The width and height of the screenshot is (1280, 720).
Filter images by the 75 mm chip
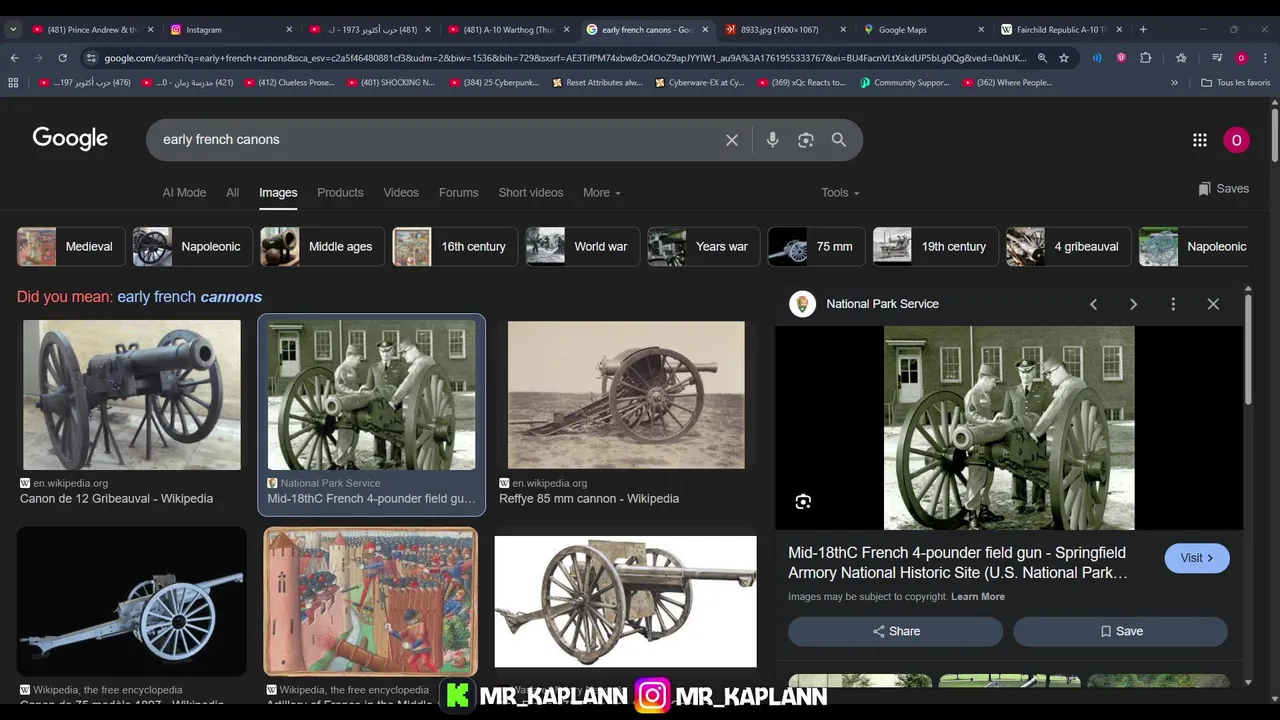coord(816,247)
